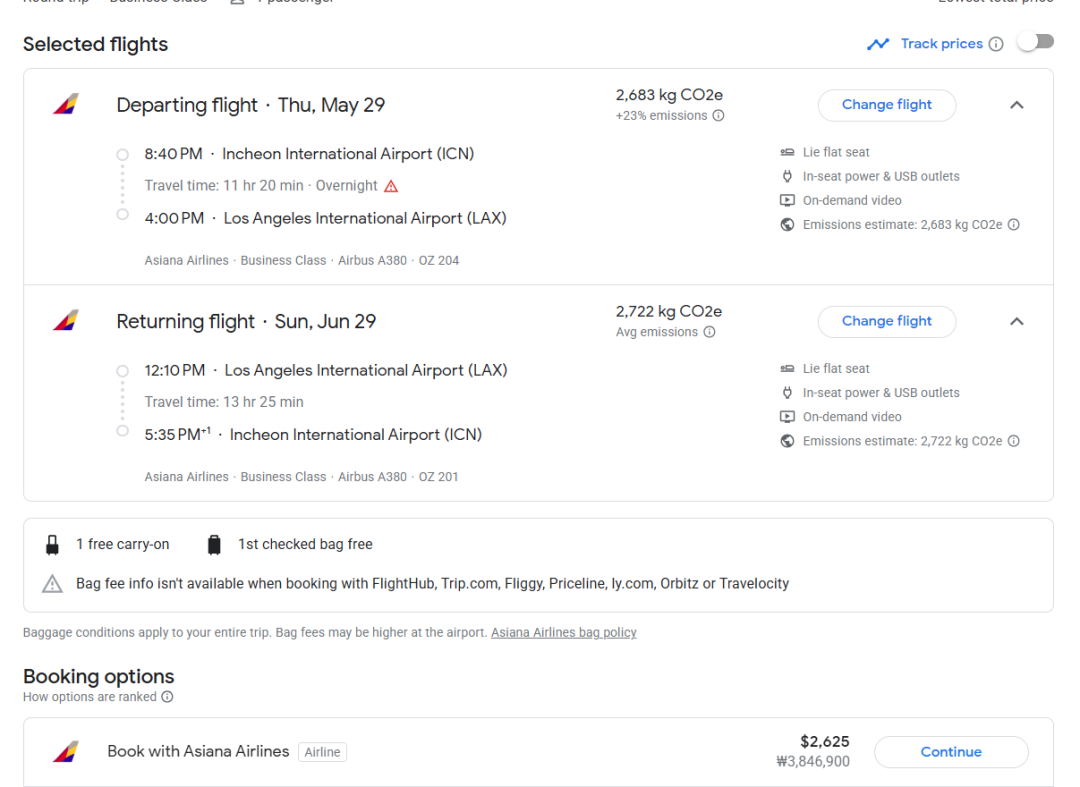Click the Airline tag badge
Image resolution: width=1080 pixels, height=787 pixels.
[322, 752]
